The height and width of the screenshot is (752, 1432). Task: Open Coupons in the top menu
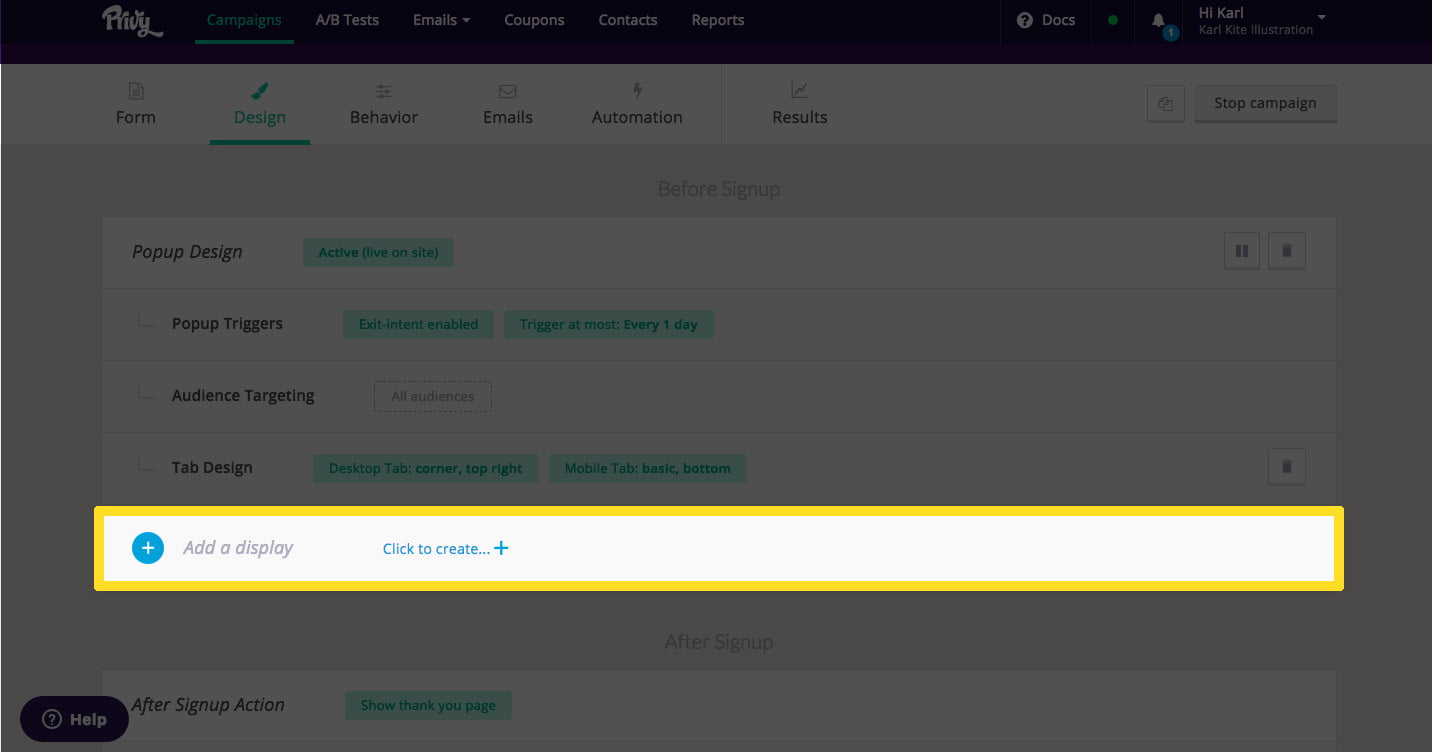tap(534, 20)
